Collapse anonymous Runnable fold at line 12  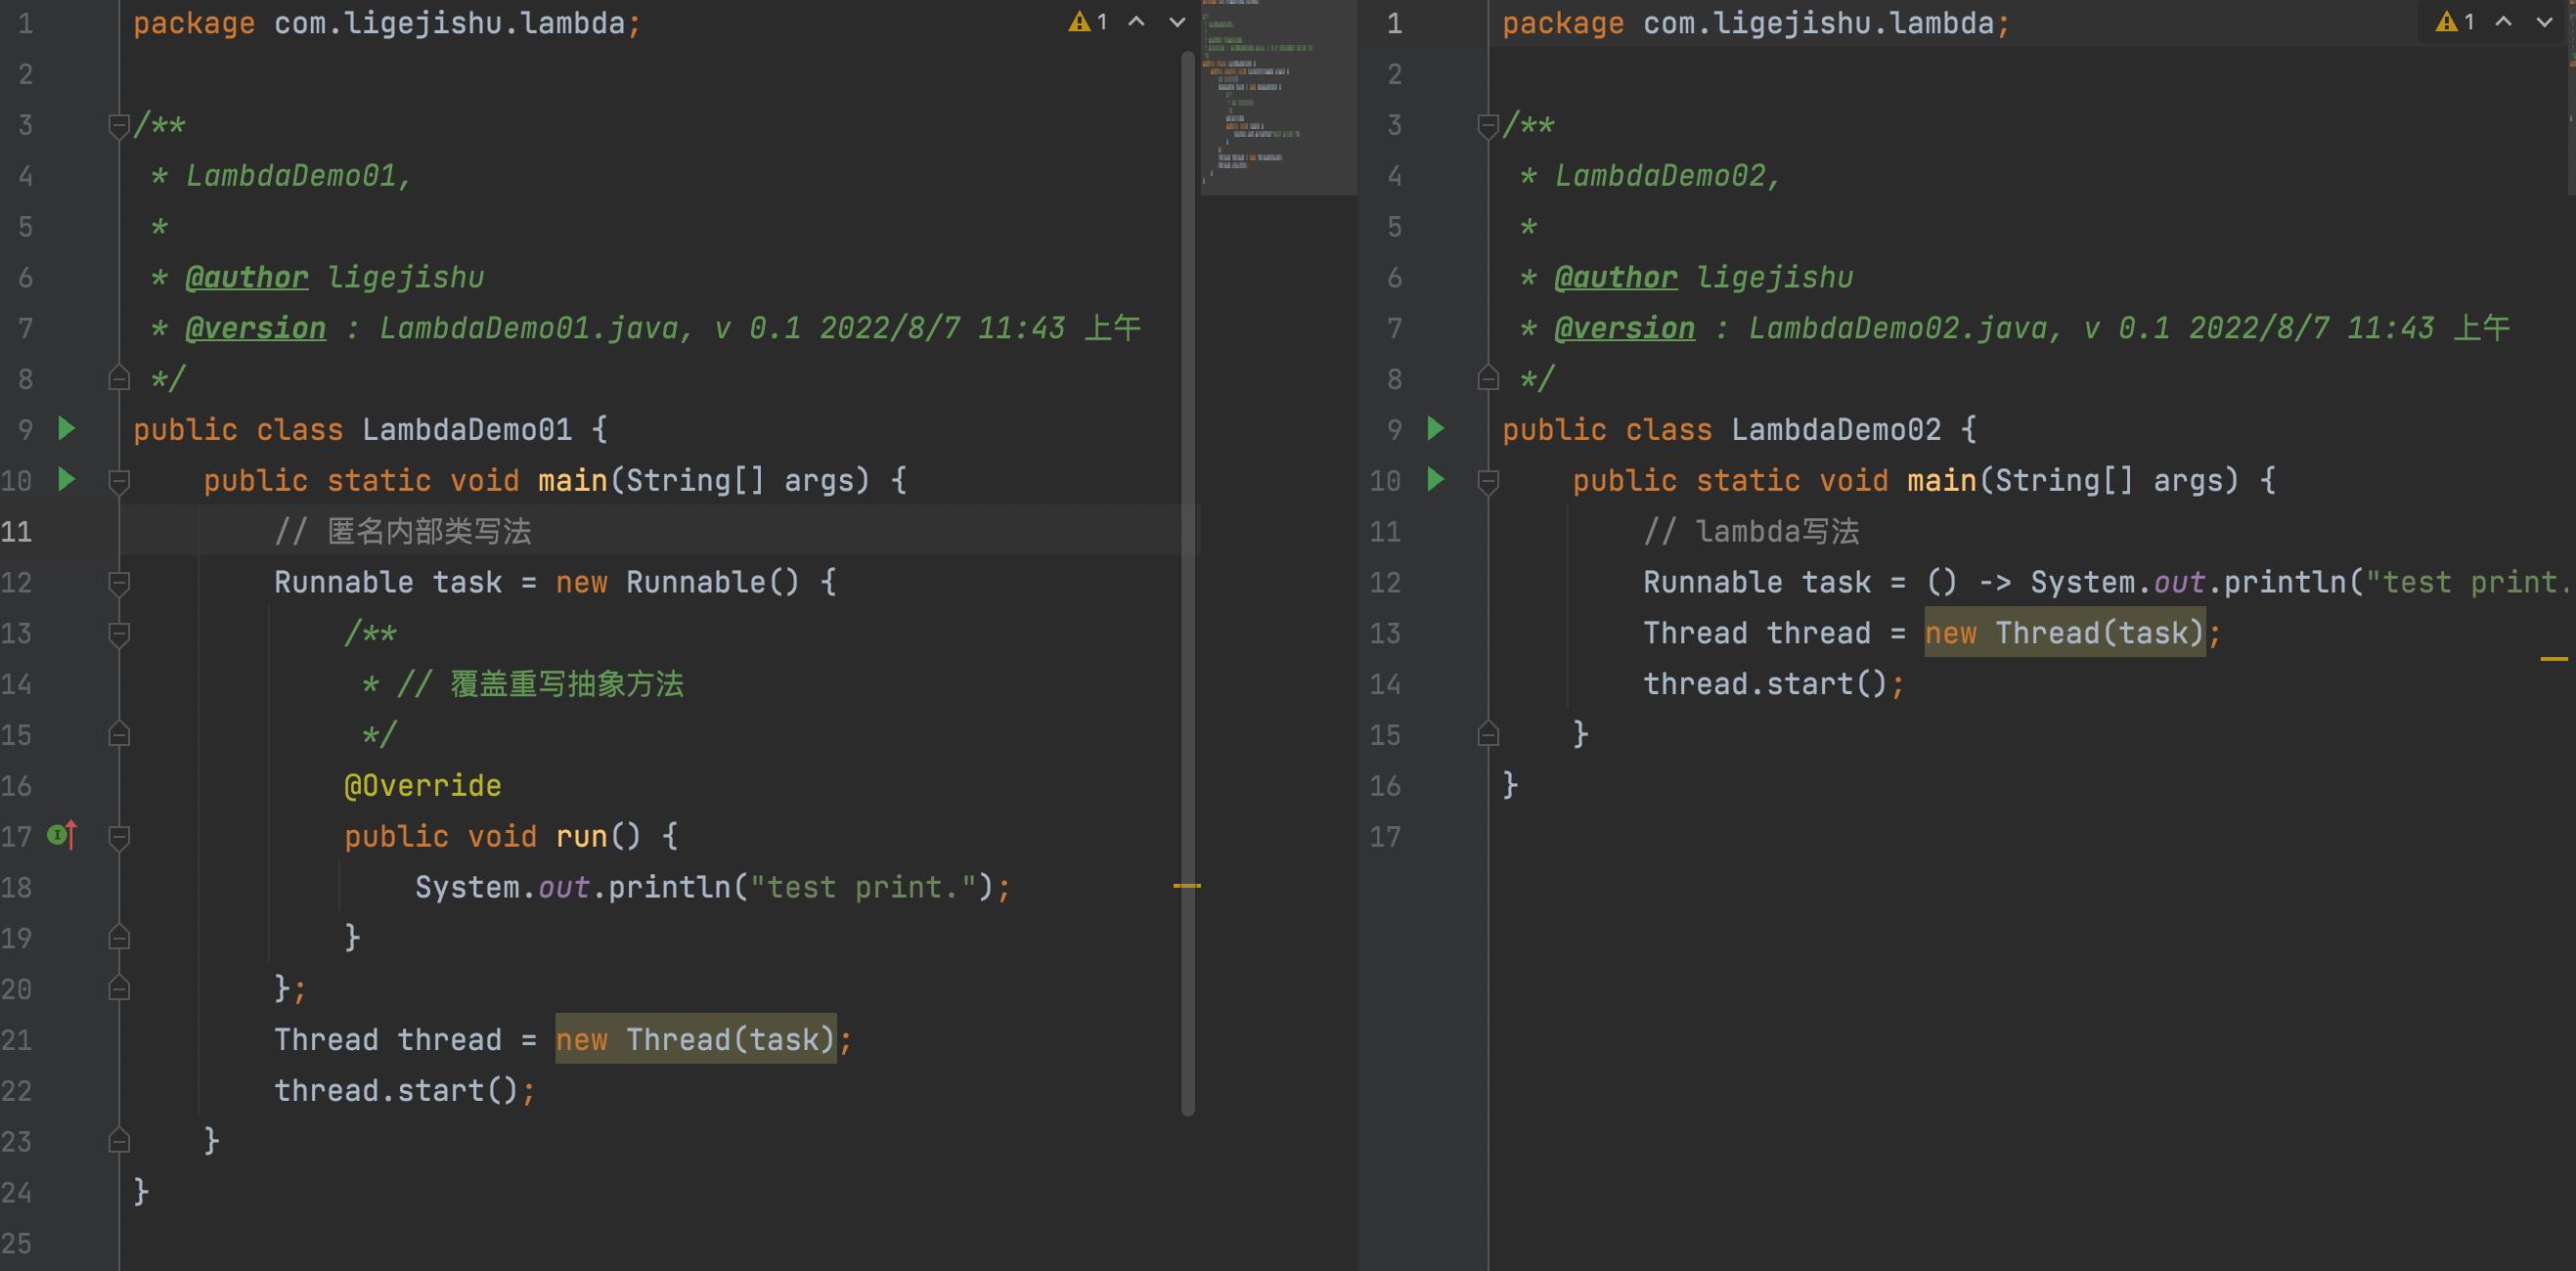coord(118,584)
